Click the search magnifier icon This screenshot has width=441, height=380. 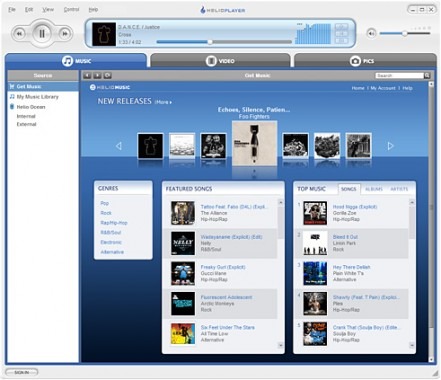click(x=427, y=76)
